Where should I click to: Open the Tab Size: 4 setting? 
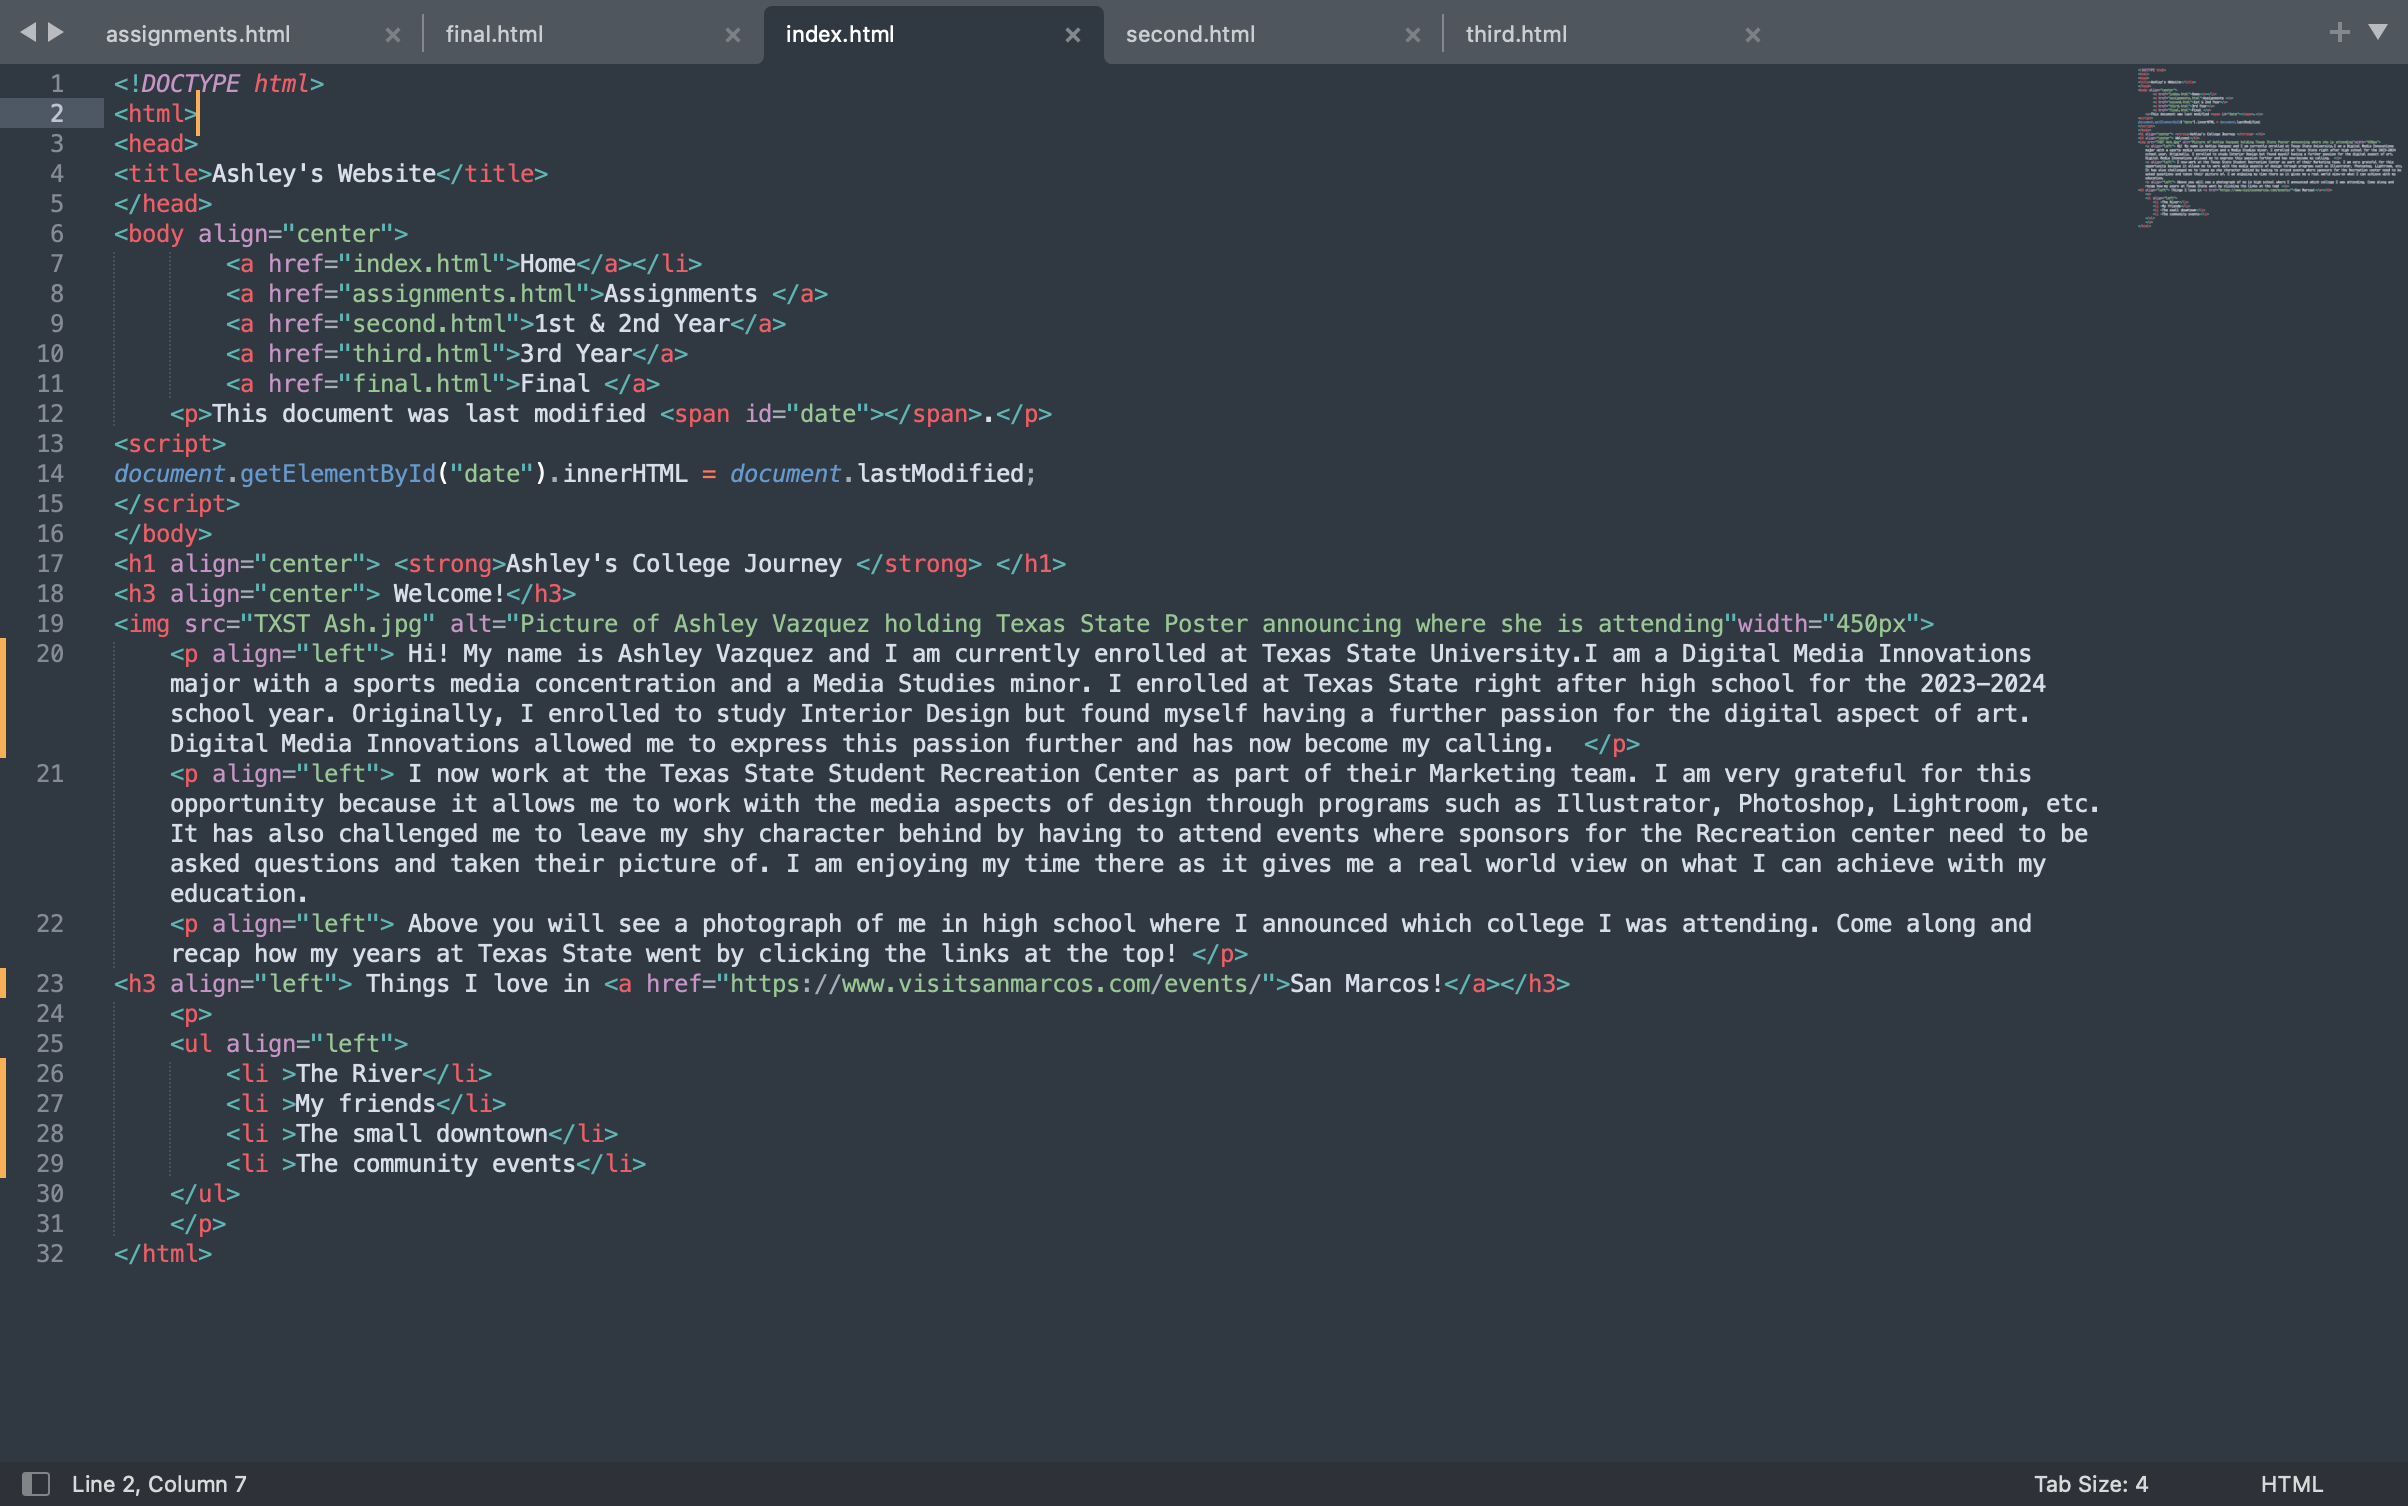(x=2091, y=1484)
